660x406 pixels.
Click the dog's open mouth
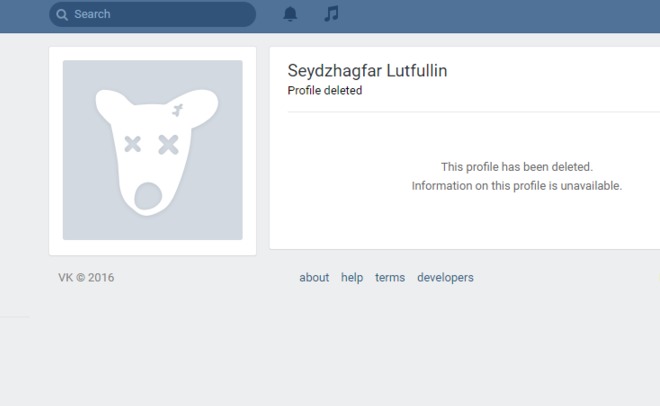coord(147,195)
